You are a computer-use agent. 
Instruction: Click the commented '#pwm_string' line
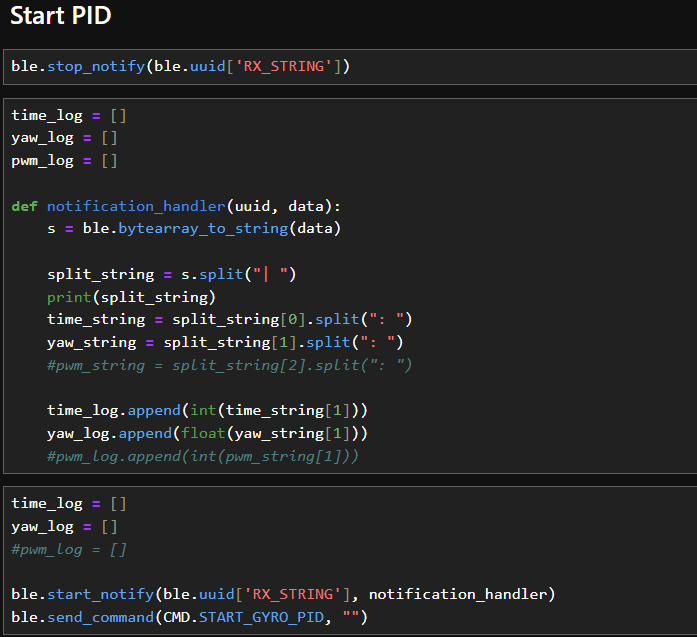coord(230,365)
